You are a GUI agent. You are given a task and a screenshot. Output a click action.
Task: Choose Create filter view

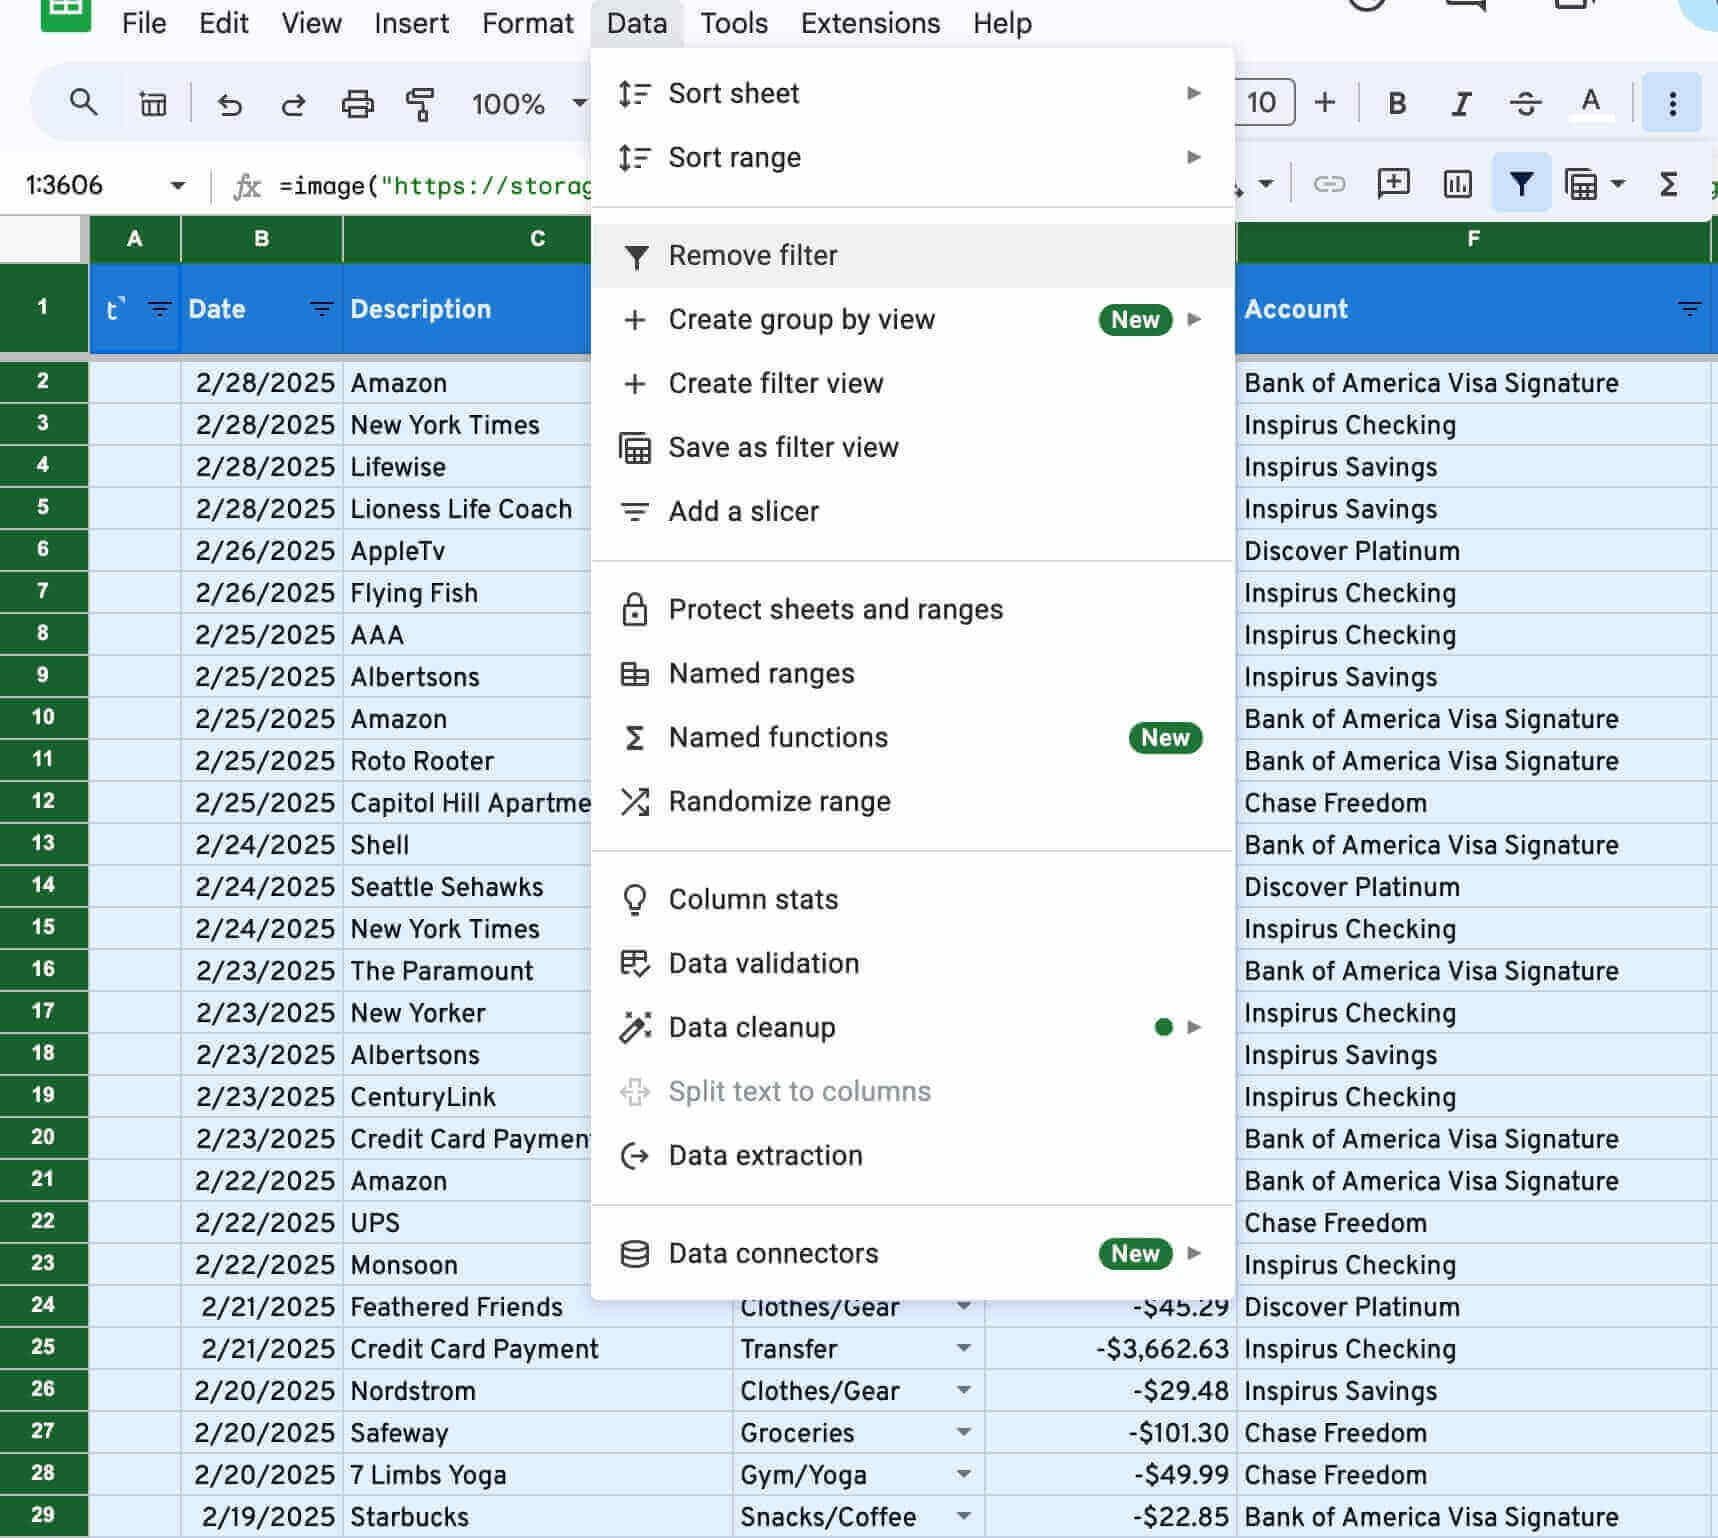pyautogui.click(x=912, y=384)
